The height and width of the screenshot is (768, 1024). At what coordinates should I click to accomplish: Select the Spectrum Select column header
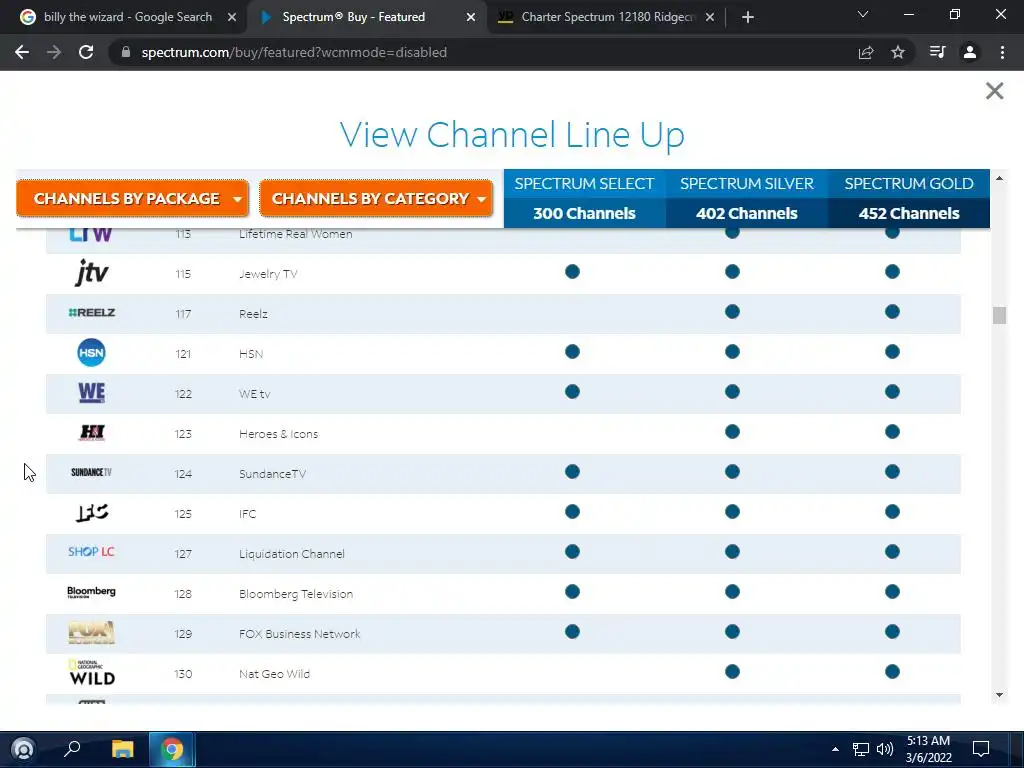click(584, 199)
